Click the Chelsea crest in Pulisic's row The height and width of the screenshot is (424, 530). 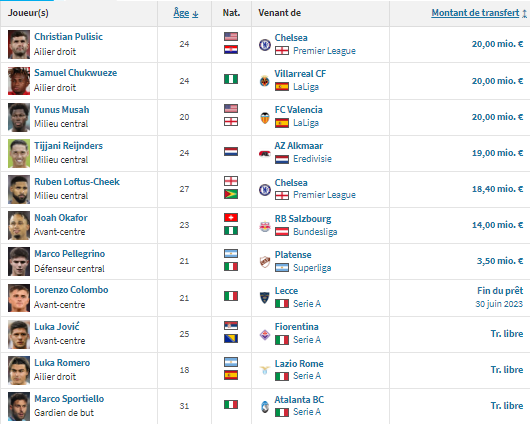(265, 45)
